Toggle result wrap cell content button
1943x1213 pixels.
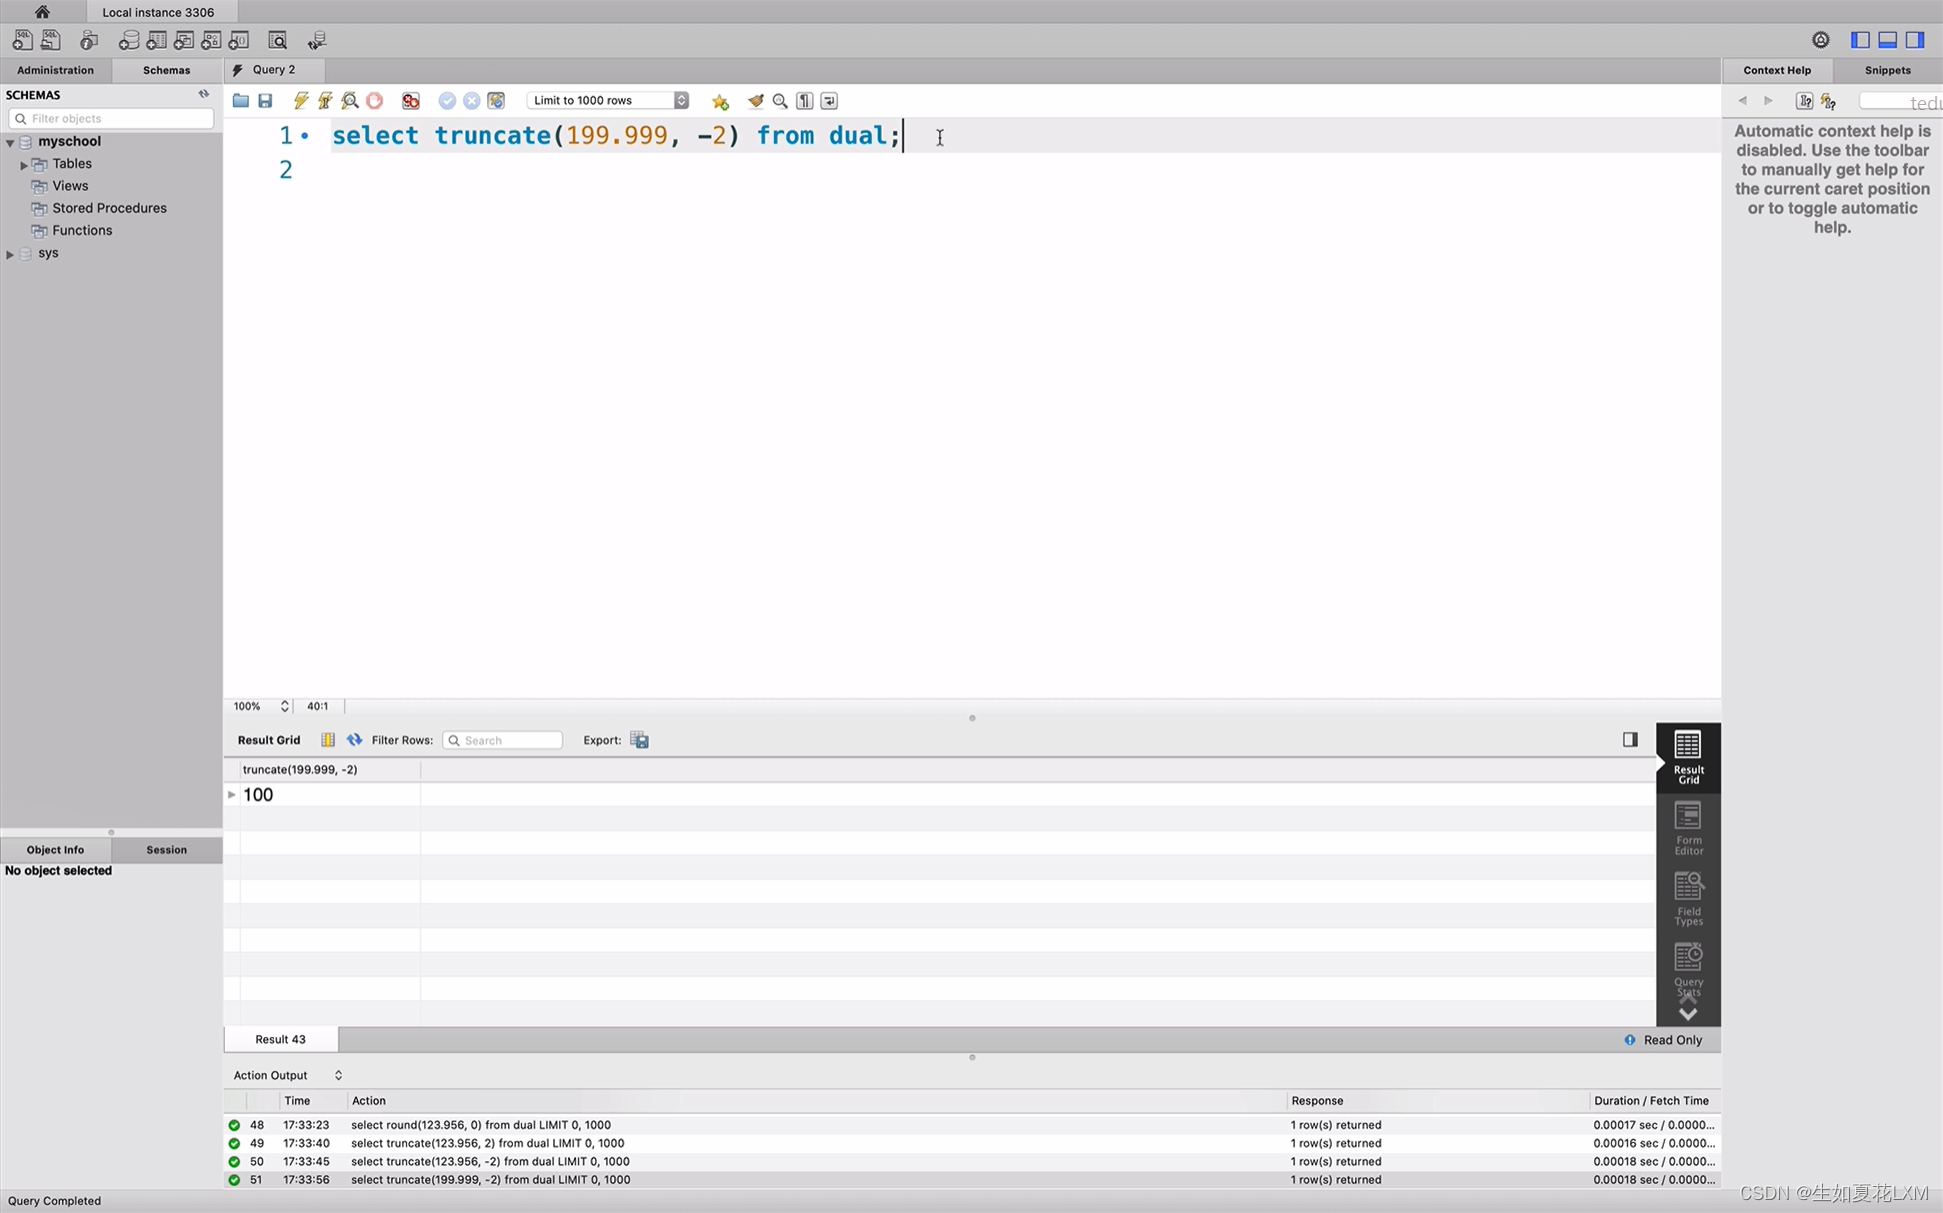point(328,740)
